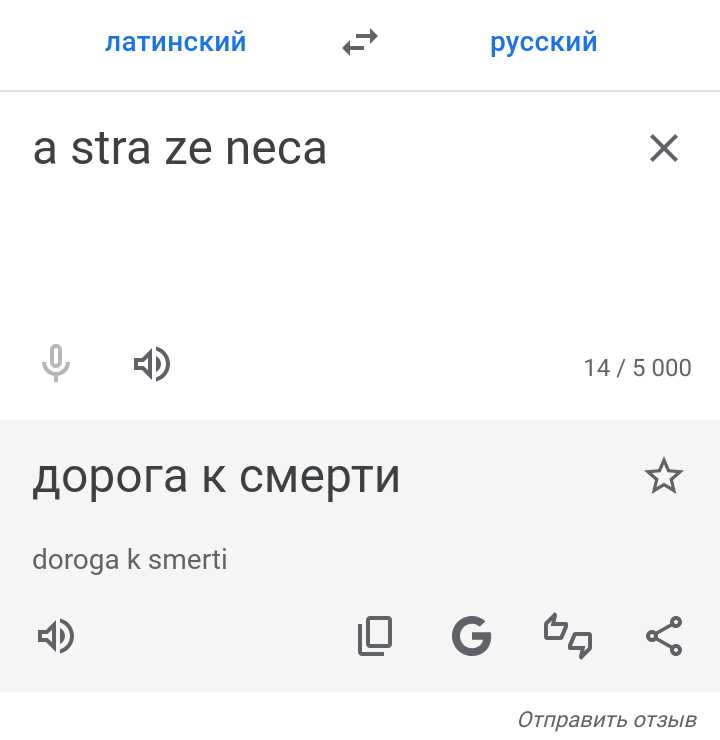Share the translation result
This screenshot has height=740, width=720.
(x=664, y=636)
